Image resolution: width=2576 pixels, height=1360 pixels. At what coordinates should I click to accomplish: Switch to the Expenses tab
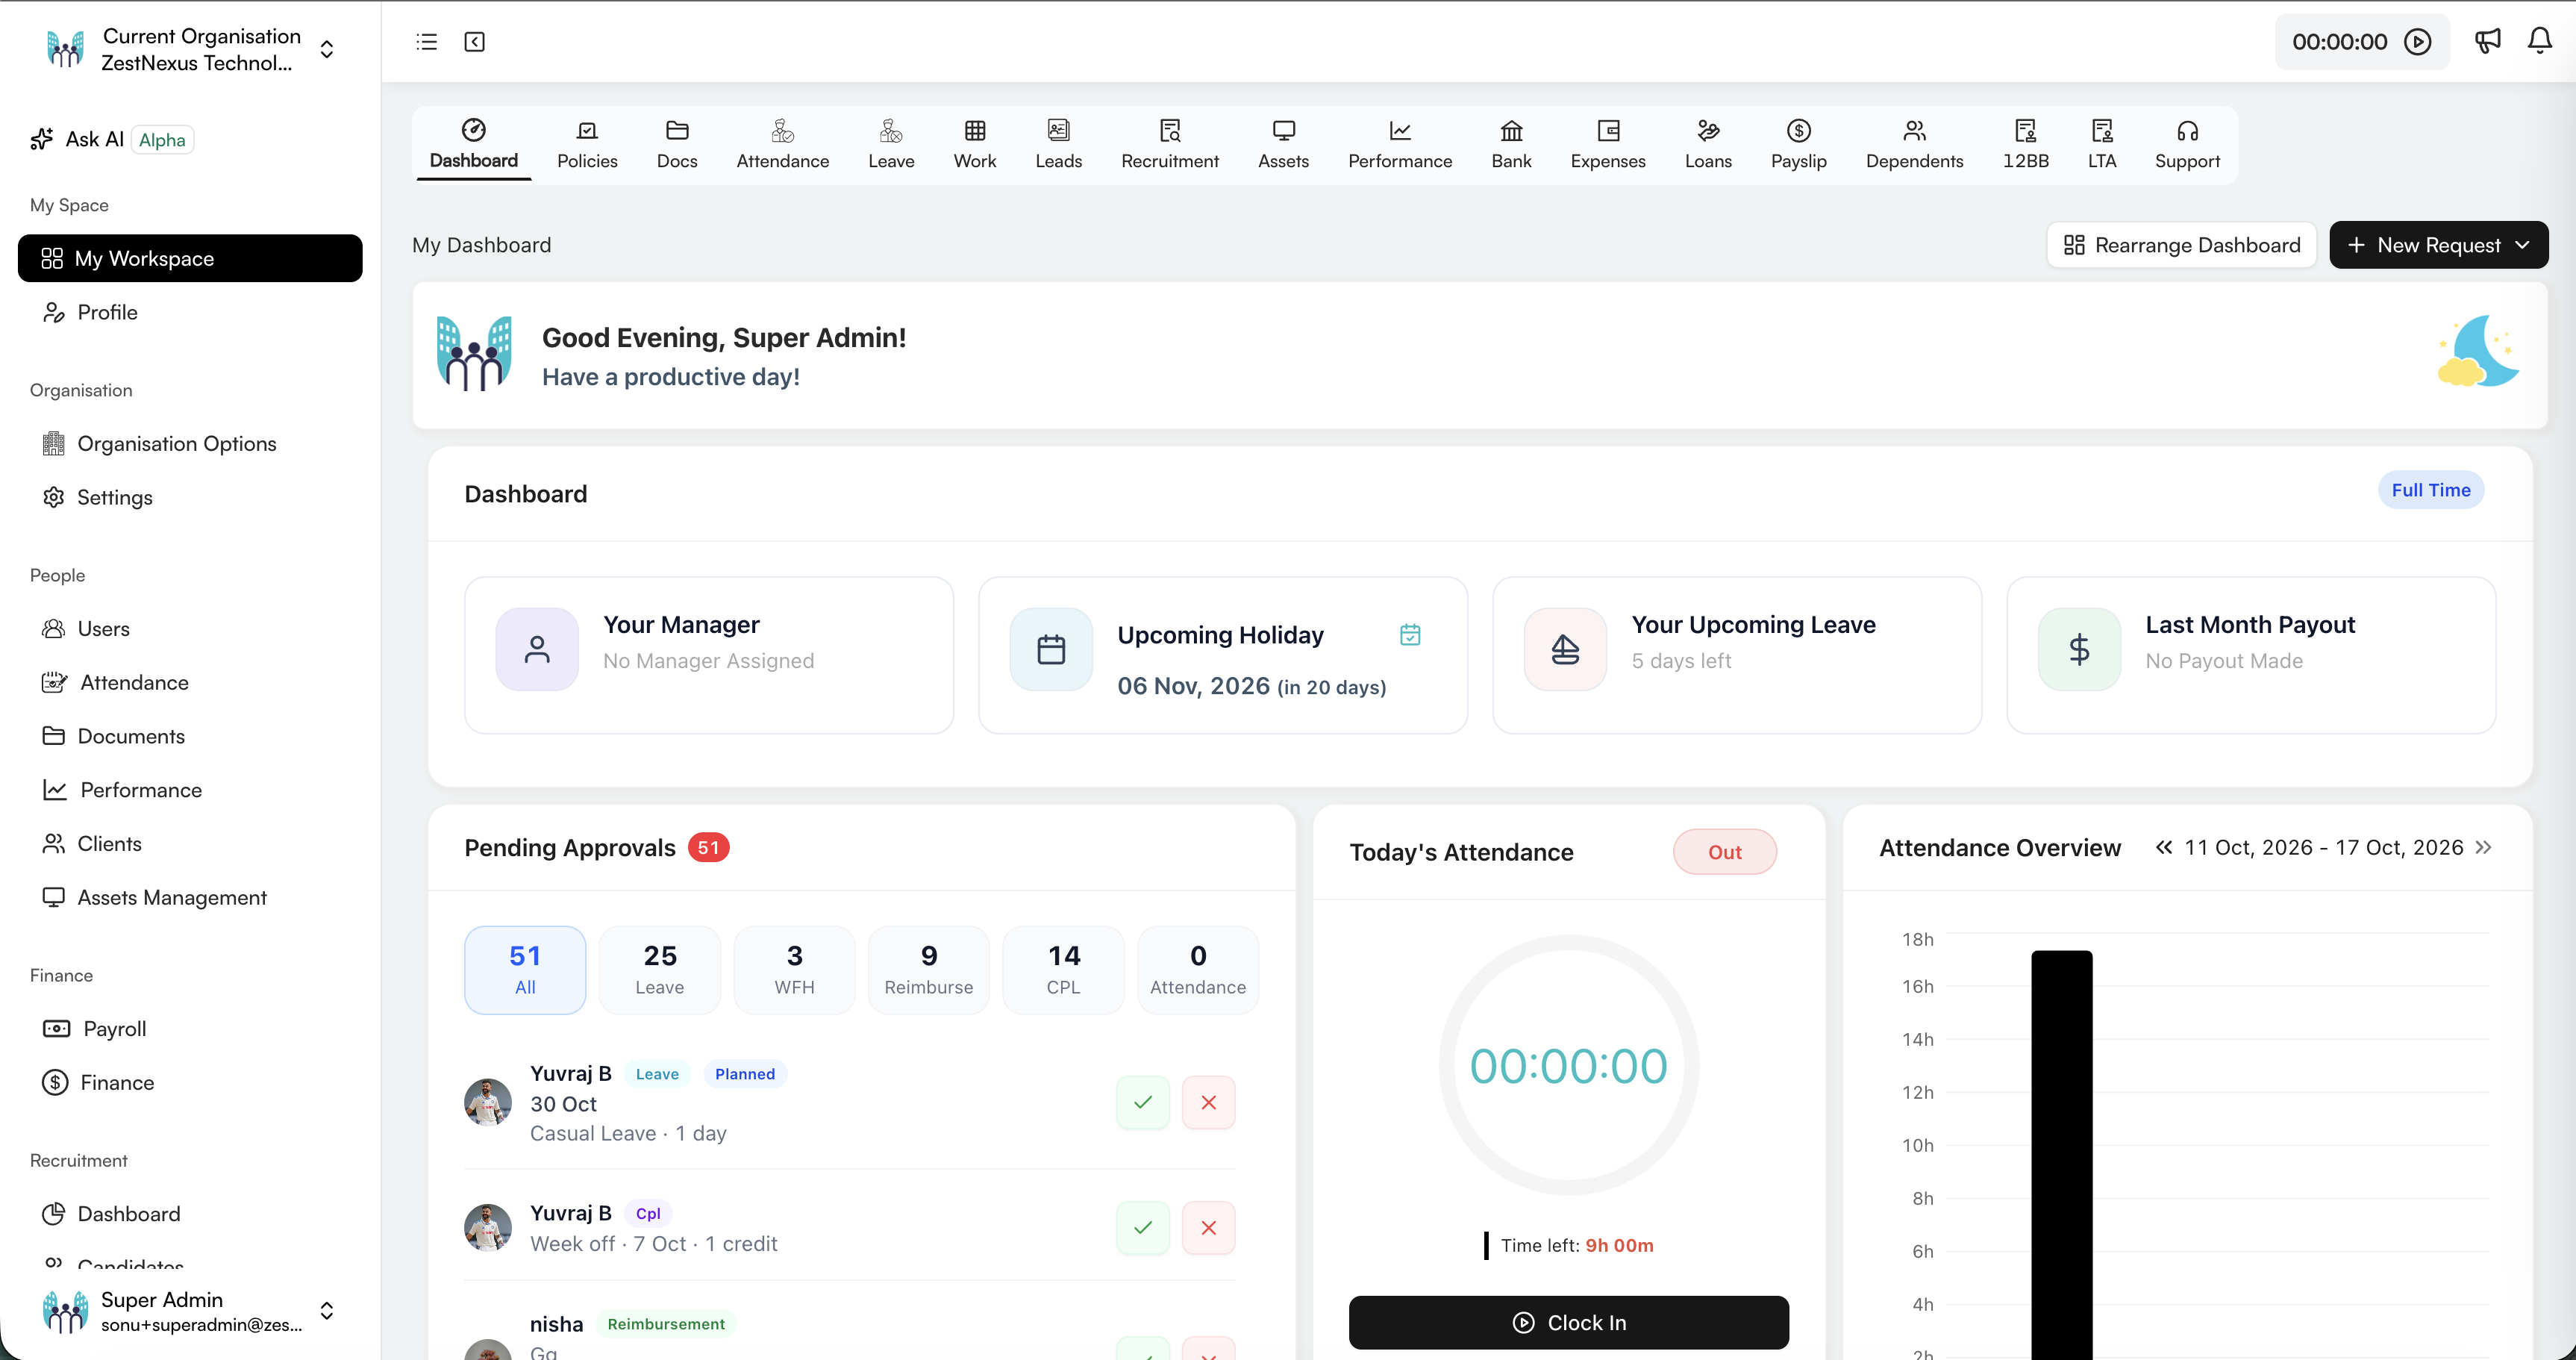coord(1608,145)
